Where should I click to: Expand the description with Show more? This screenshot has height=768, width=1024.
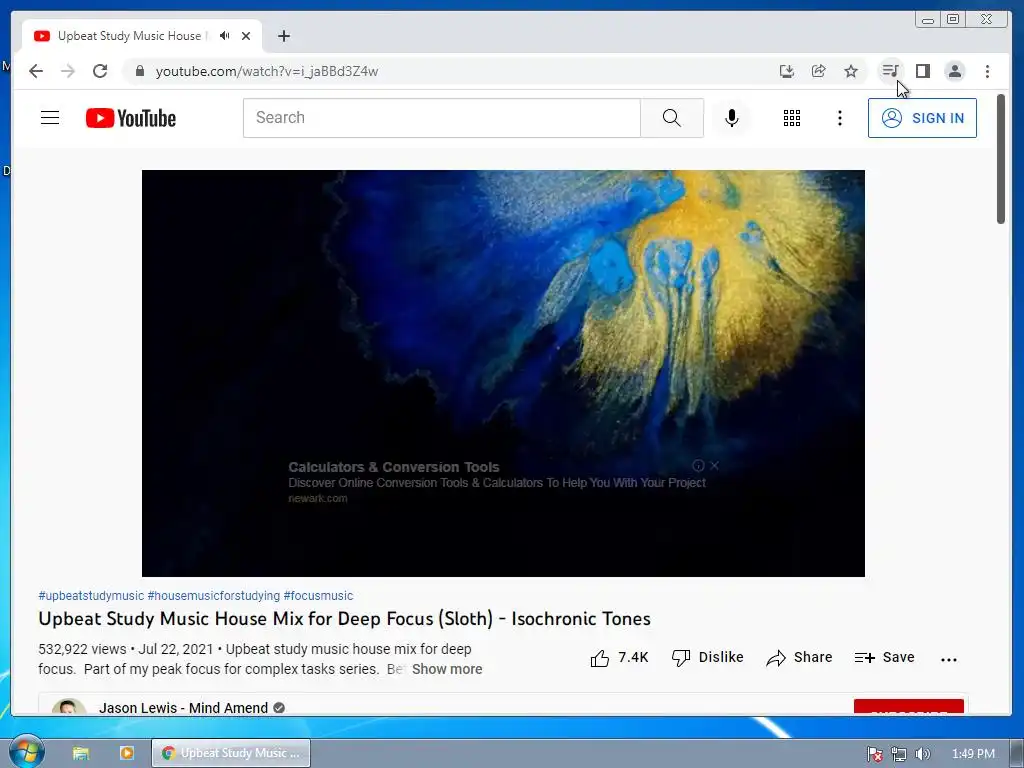click(x=447, y=669)
